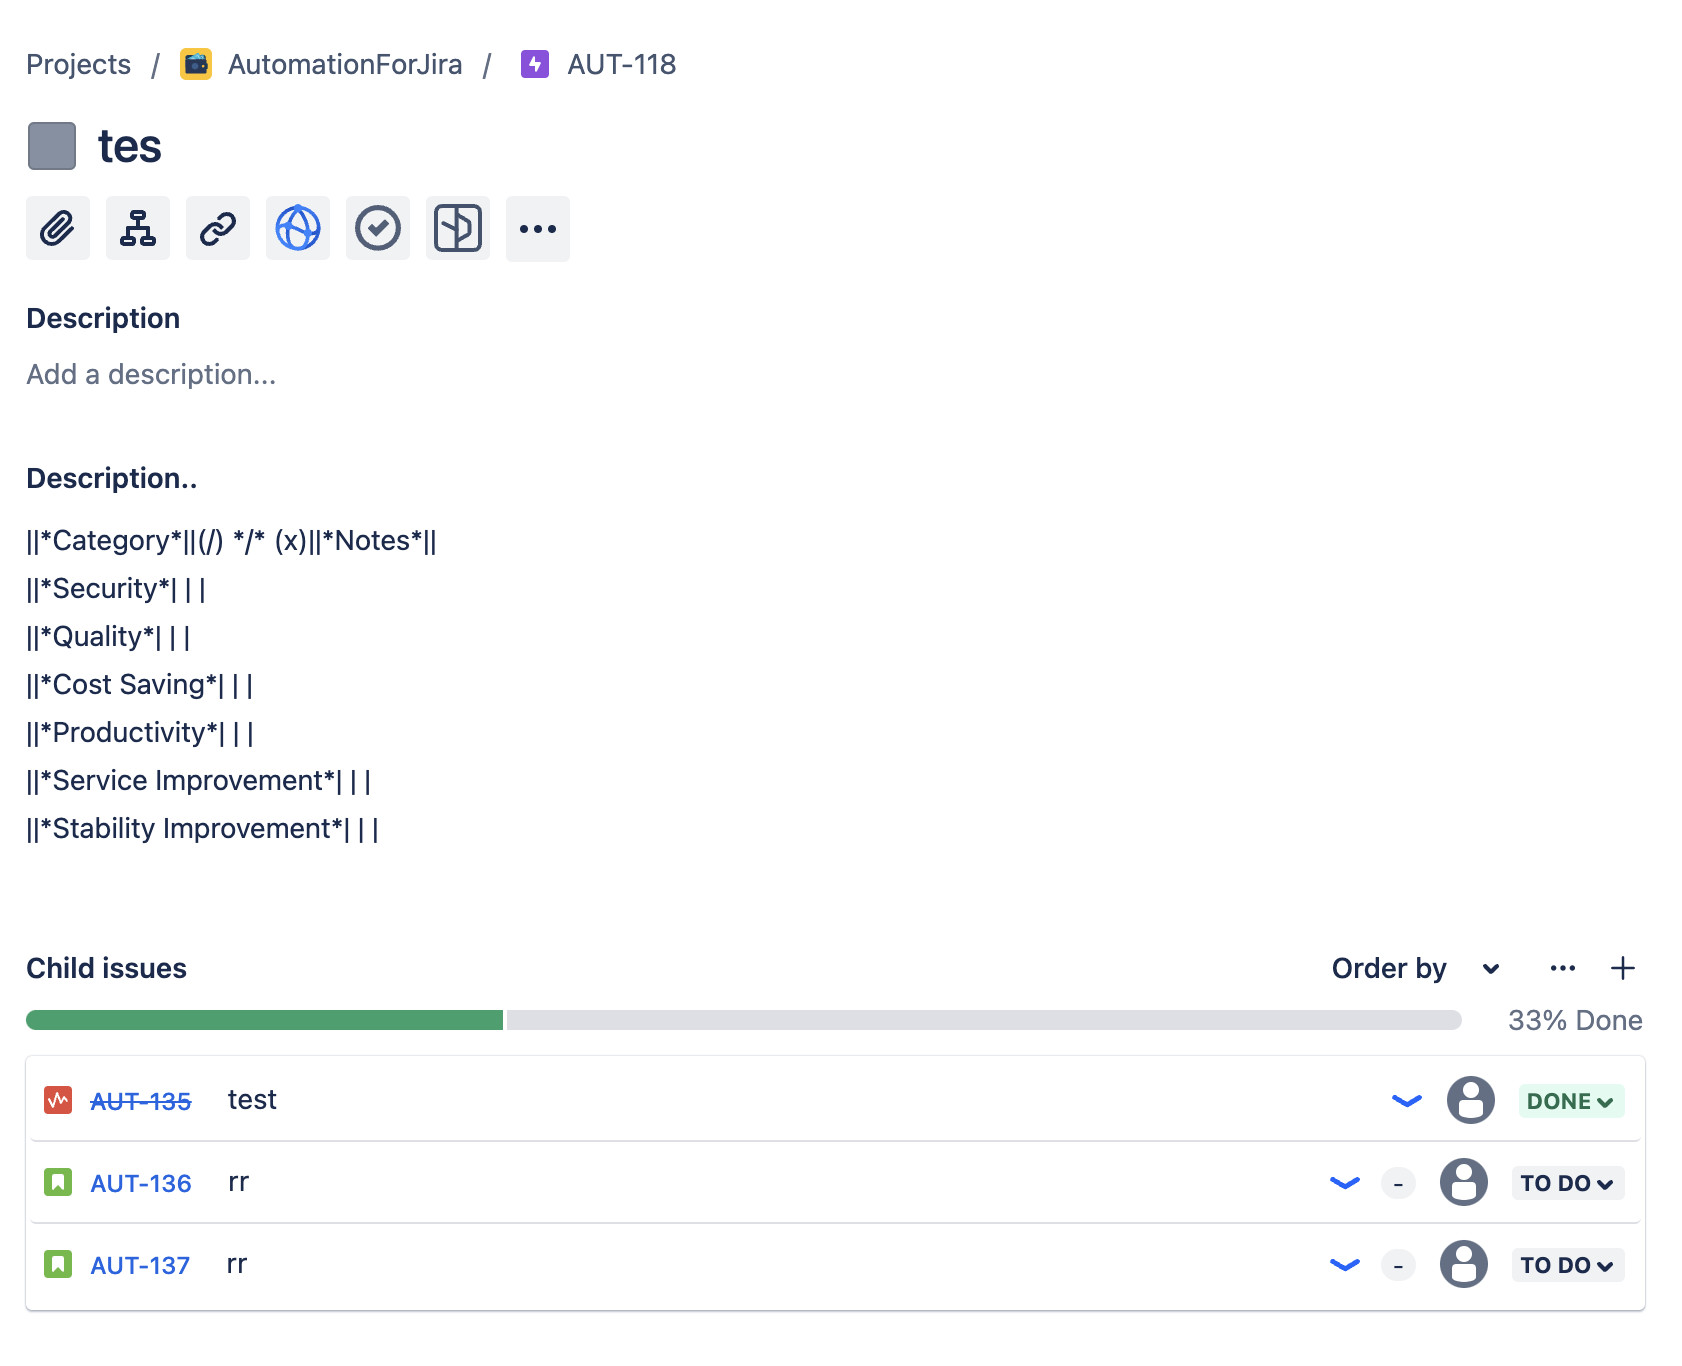Click the AutomationForJira project avatar icon

coord(196,64)
